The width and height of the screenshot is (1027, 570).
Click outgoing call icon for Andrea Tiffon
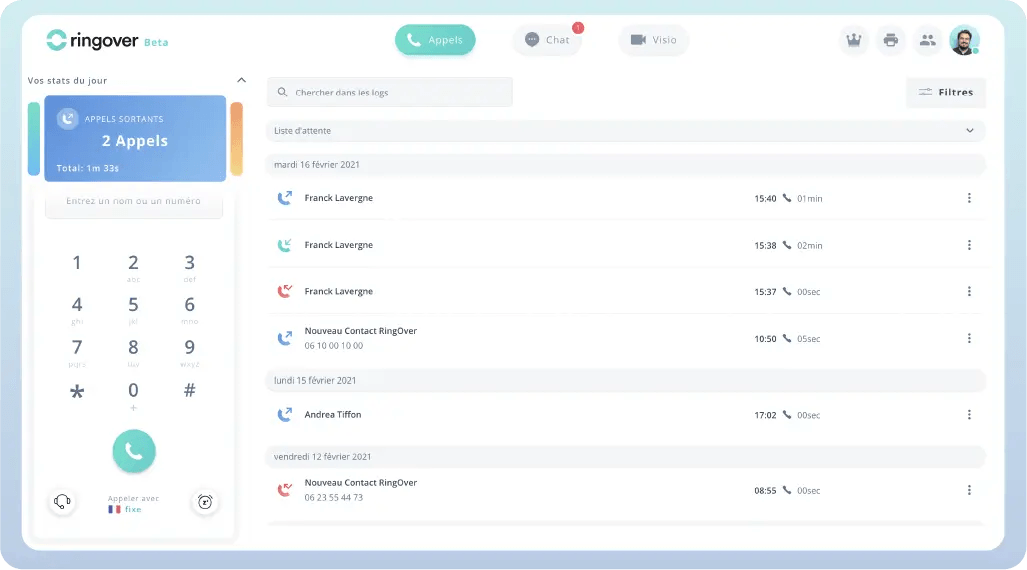tap(284, 414)
